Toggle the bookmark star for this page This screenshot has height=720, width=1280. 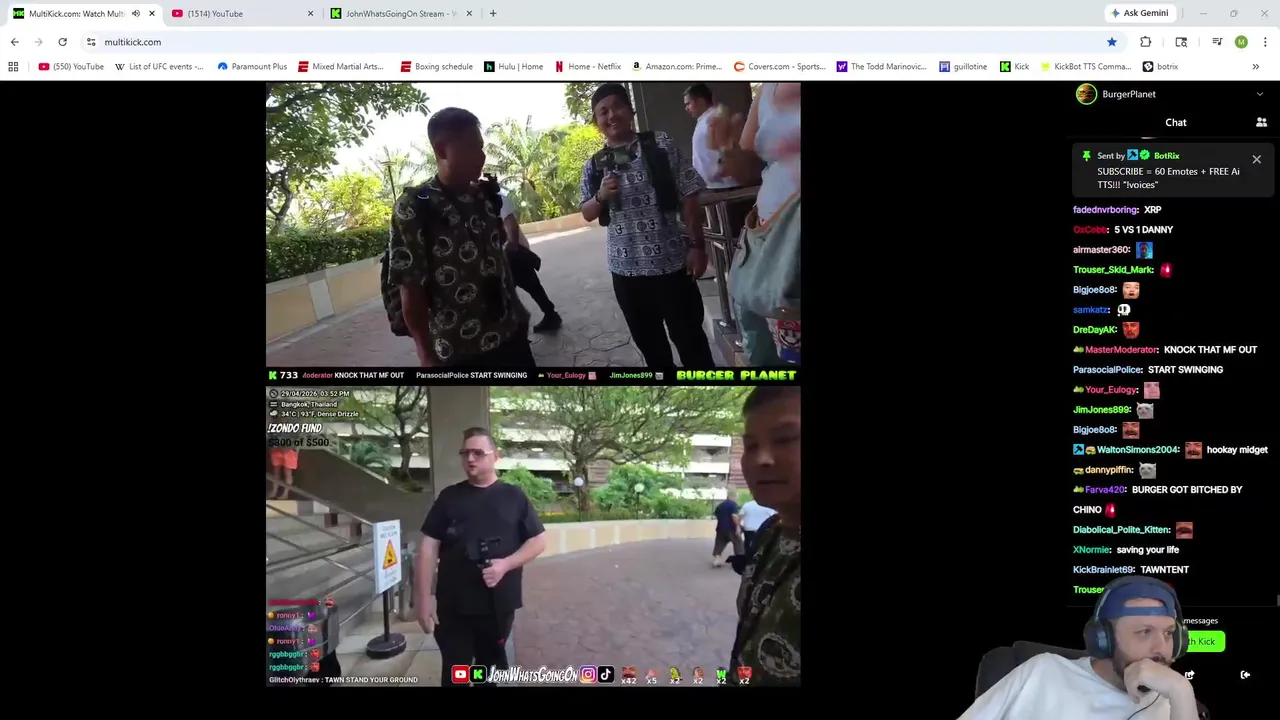[1111, 42]
